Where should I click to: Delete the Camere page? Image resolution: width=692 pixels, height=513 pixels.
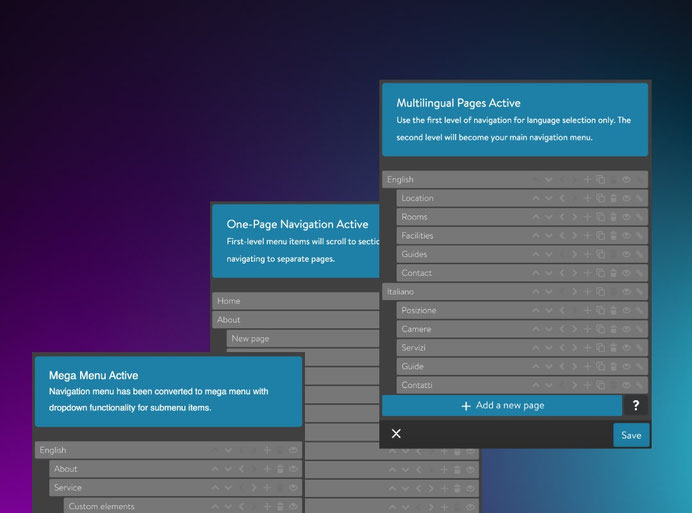pyautogui.click(x=613, y=329)
